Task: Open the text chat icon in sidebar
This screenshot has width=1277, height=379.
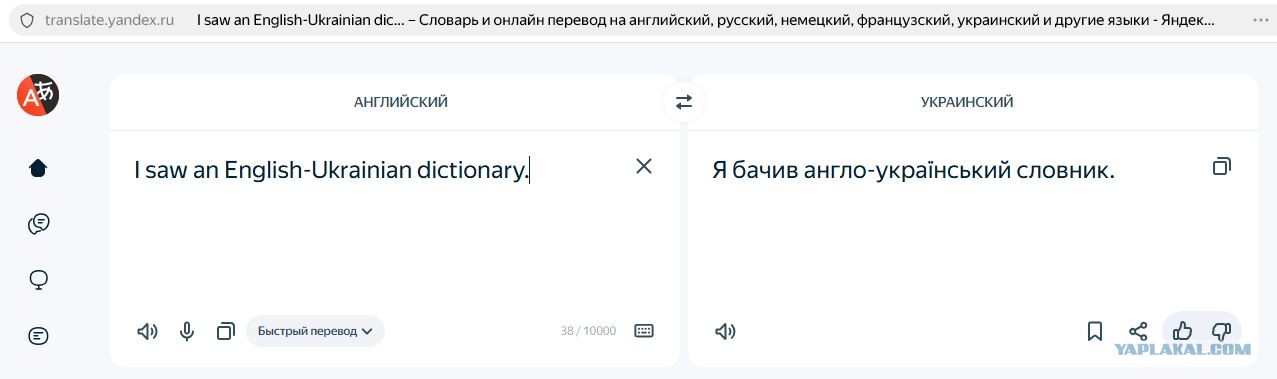Action: pyautogui.click(x=38, y=336)
